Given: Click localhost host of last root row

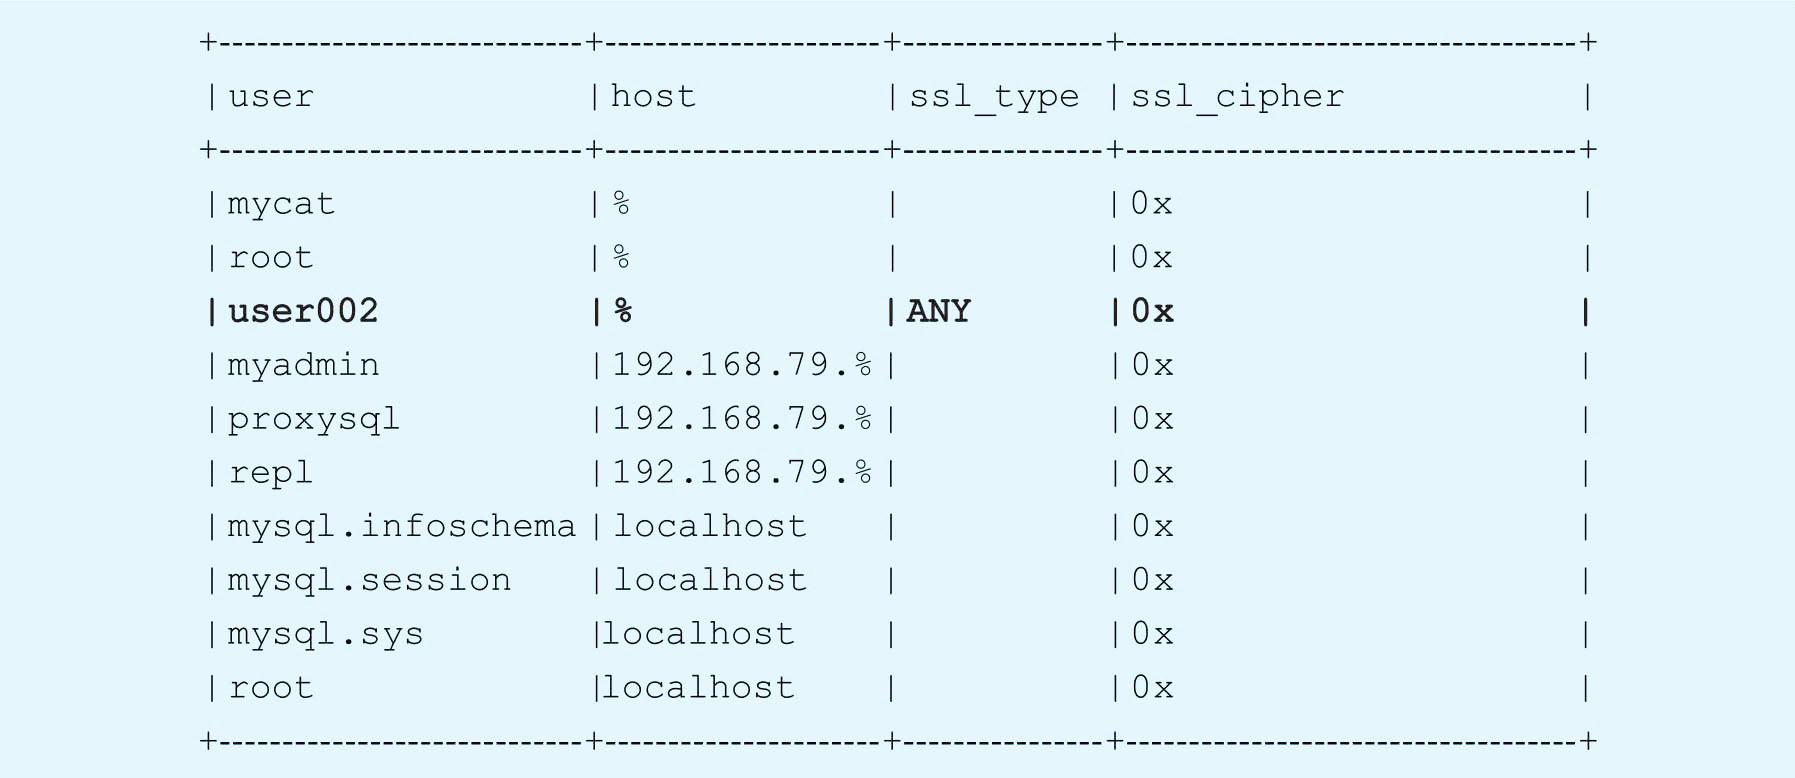Looking at the screenshot, I should (x=698, y=688).
